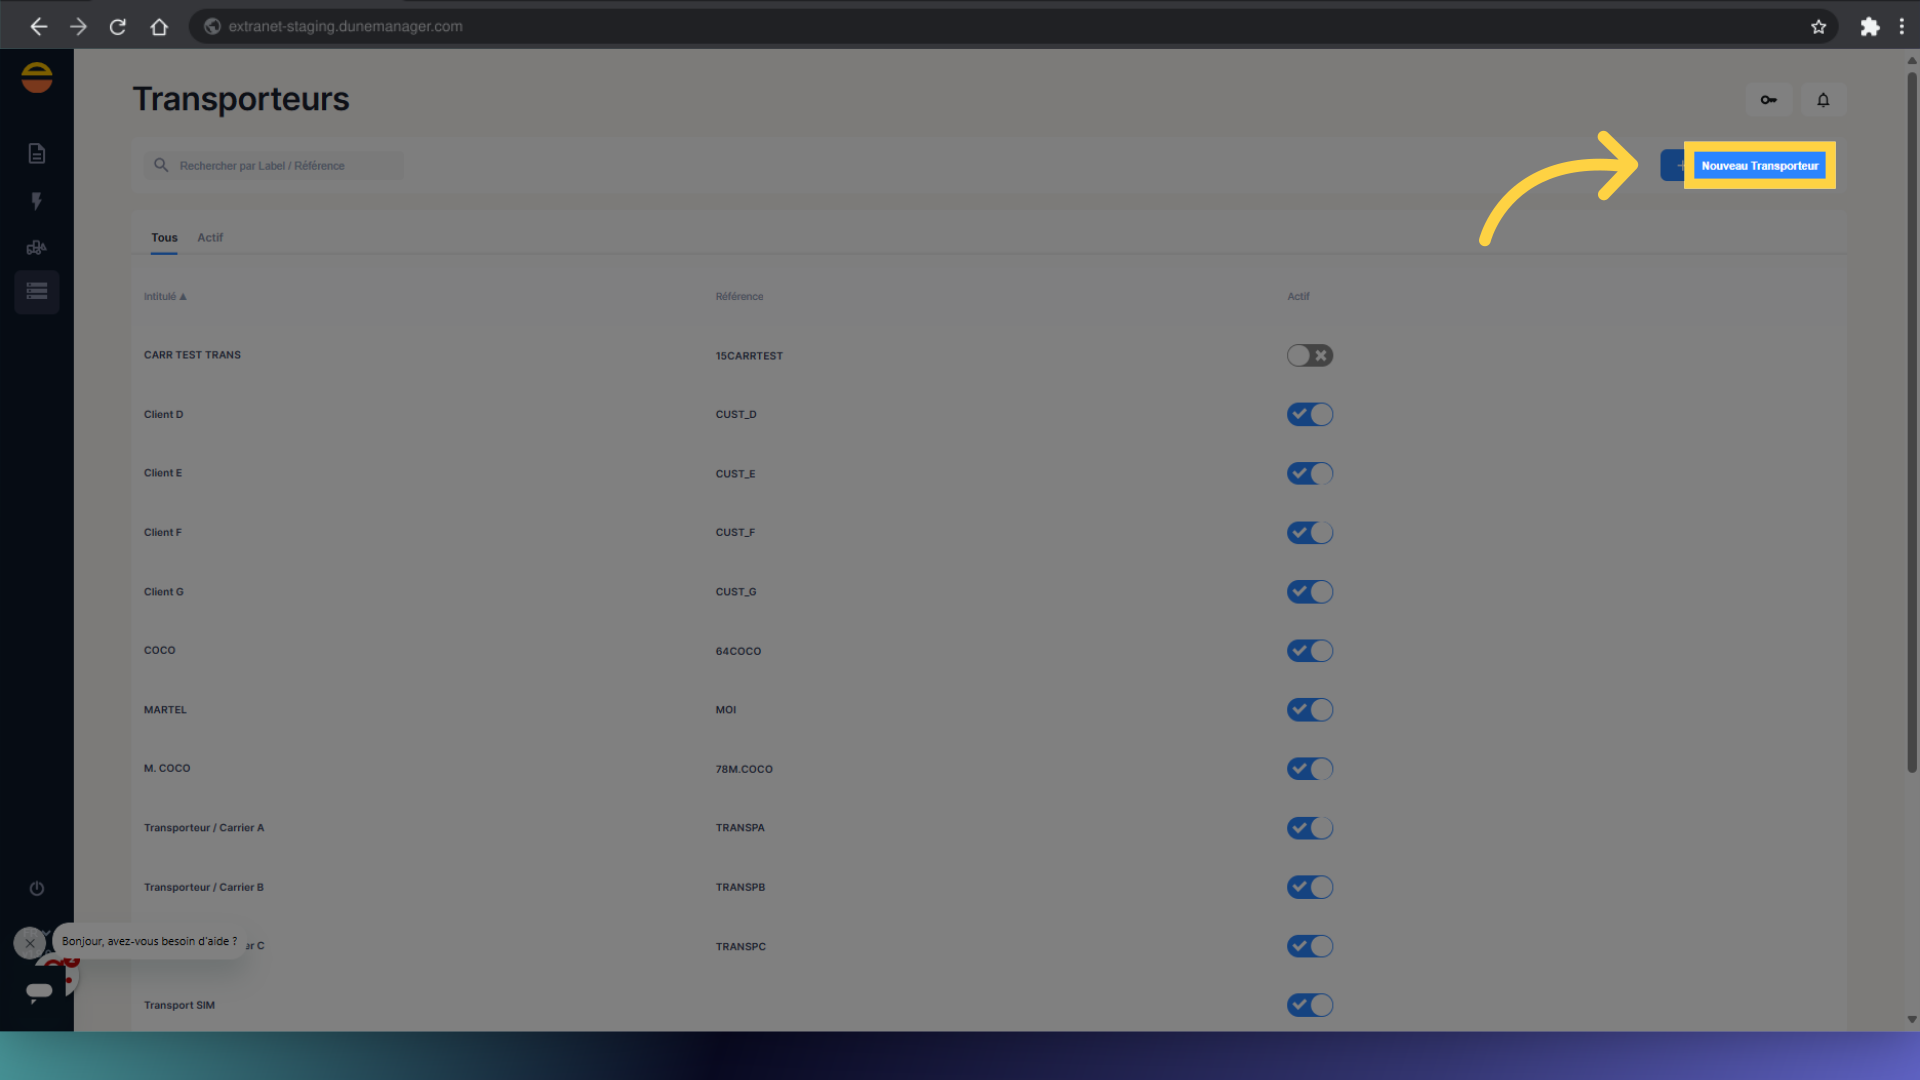The height and width of the screenshot is (1080, 1920).
Task: Open the key icon in header
Action: tap(1768, 100)
